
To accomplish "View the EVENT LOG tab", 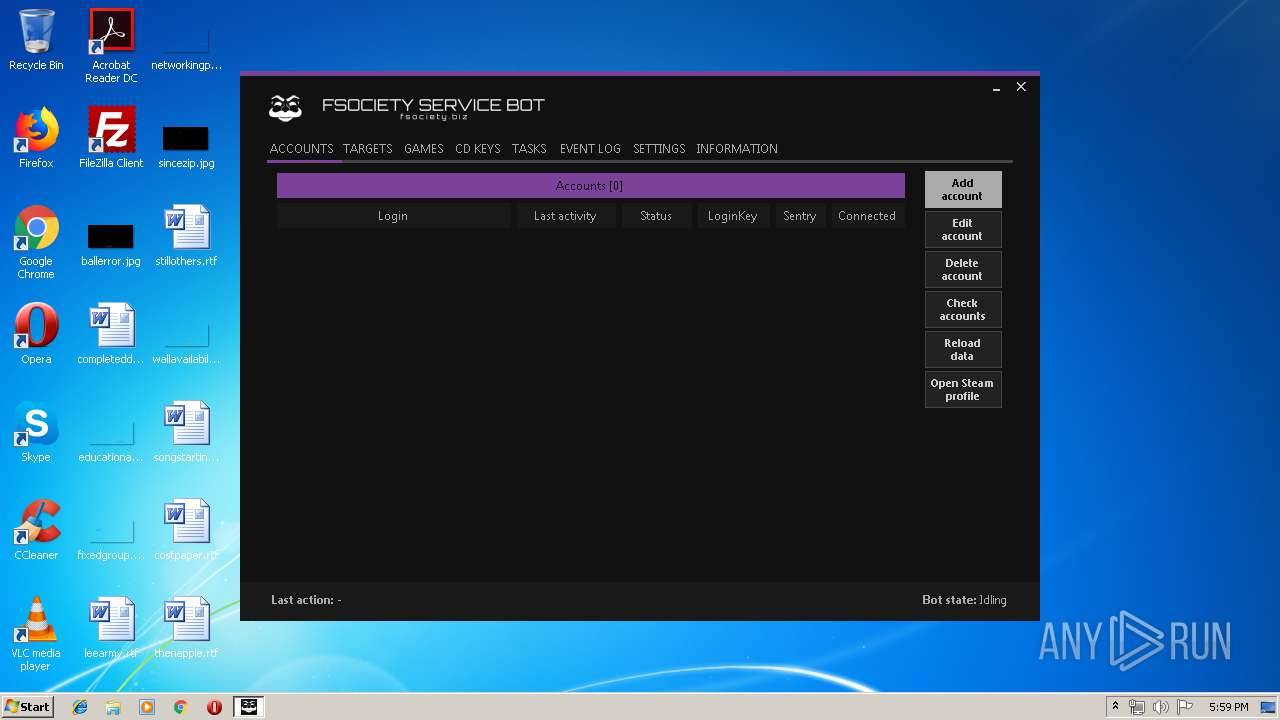I will click(590, 149).
